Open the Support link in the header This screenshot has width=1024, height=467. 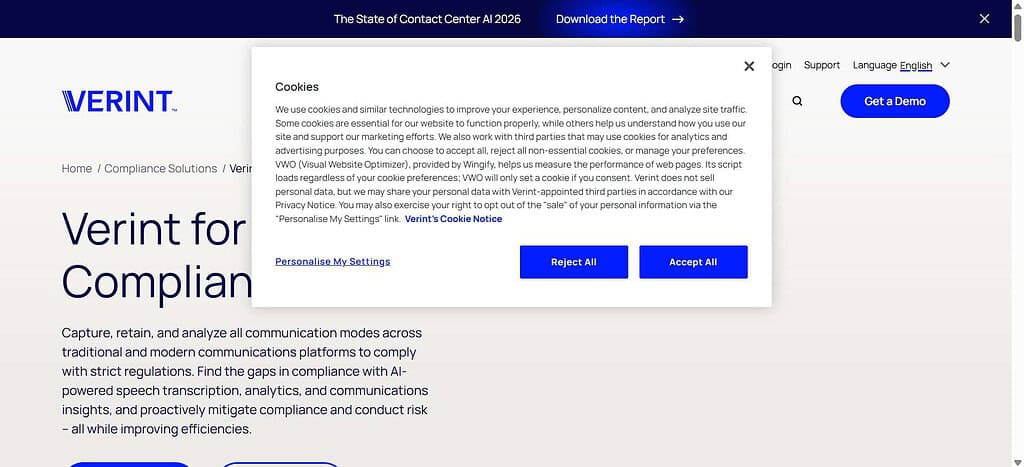[x=822, y=65]
